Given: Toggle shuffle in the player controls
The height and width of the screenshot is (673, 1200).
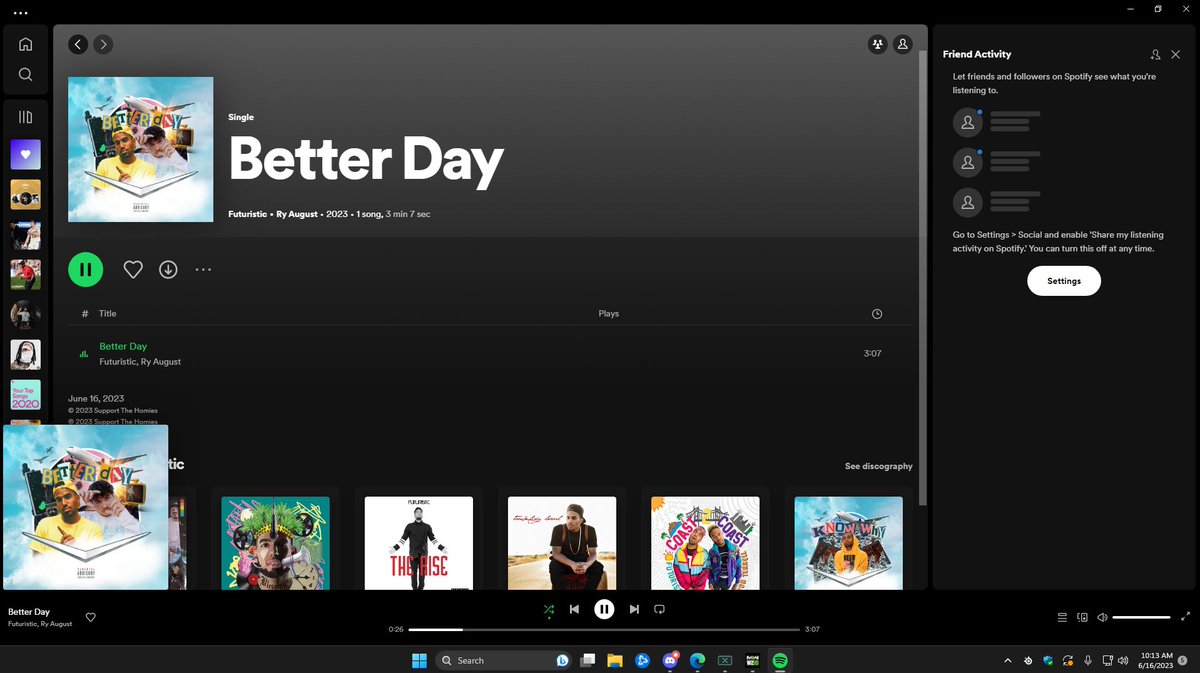Looking at the screenshot, I should (548, 609).
